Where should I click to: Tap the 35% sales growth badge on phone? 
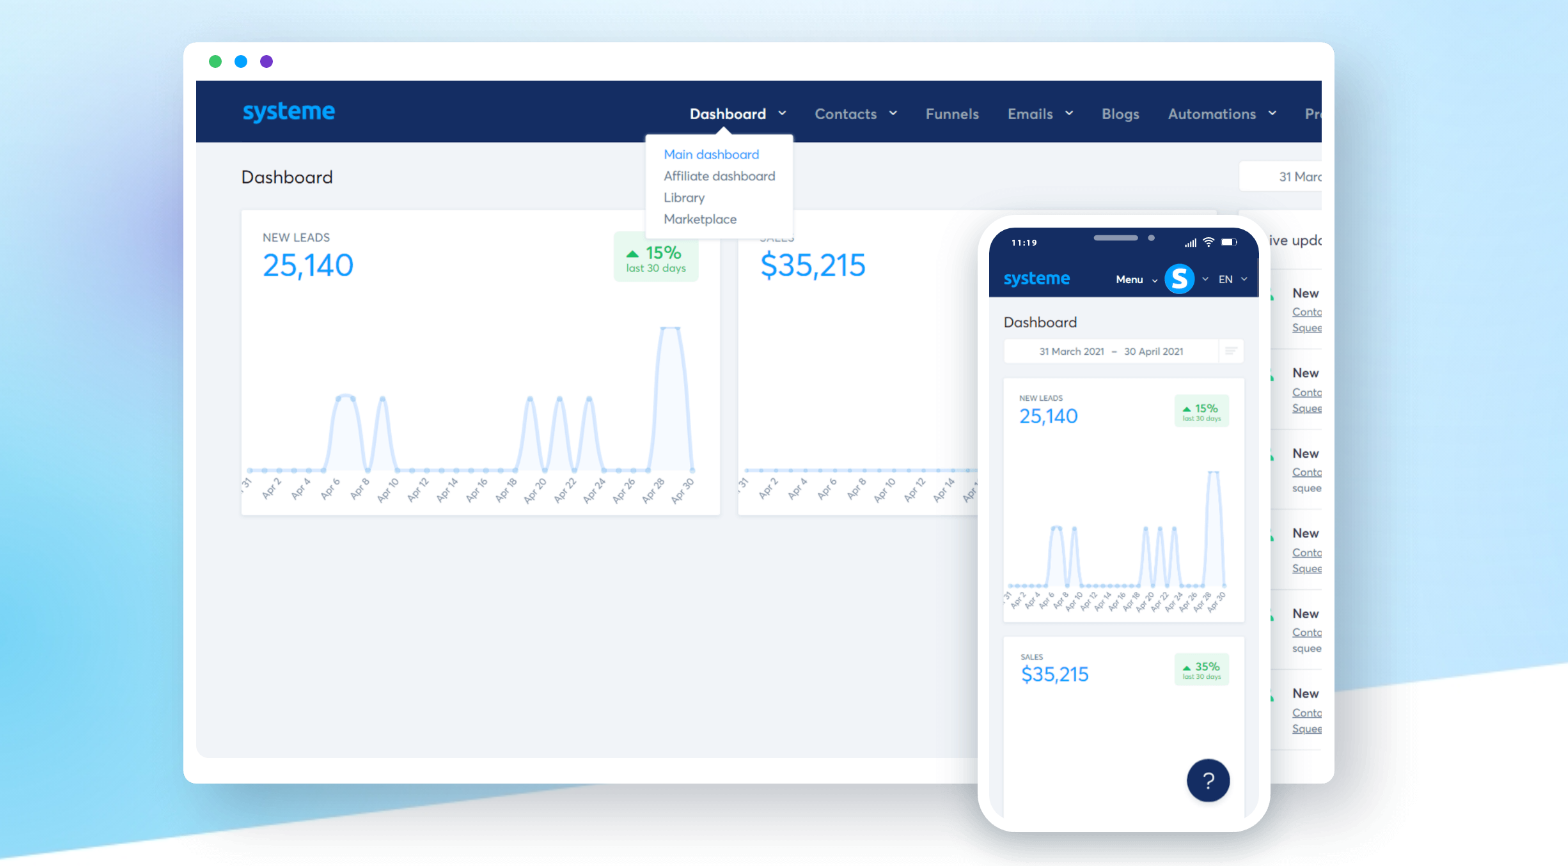click(x=1201, y=669)
